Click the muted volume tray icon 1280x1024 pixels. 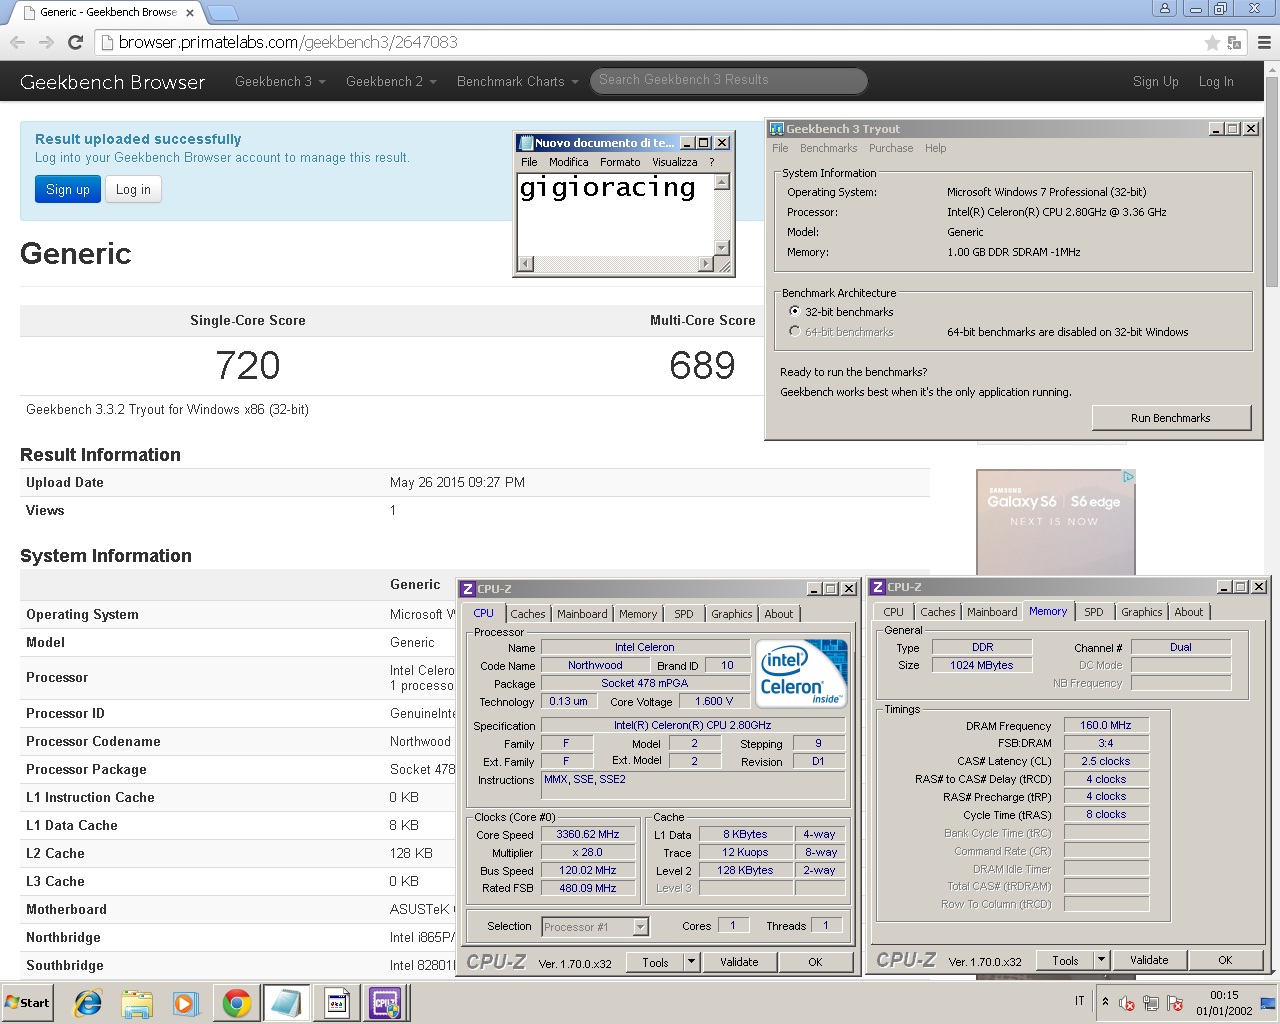click(1127, 1003)
